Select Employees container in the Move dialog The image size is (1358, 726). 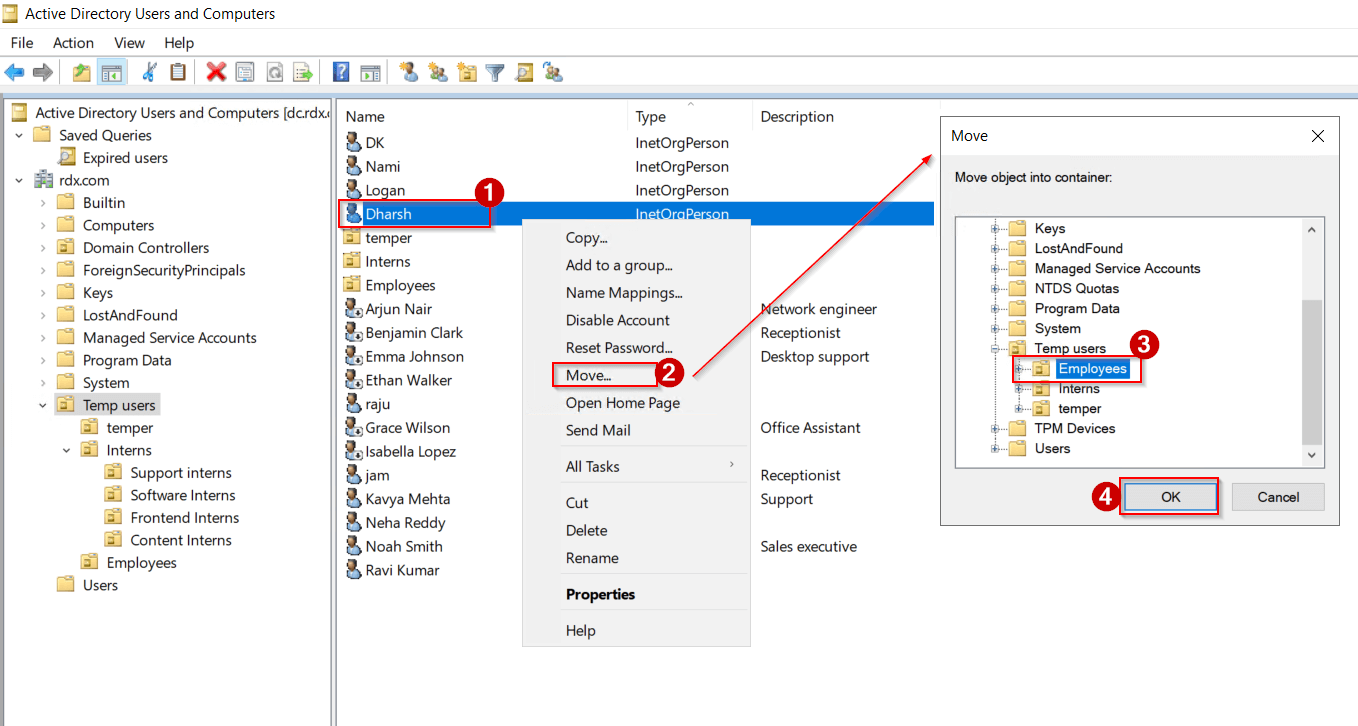point(1091,368)
